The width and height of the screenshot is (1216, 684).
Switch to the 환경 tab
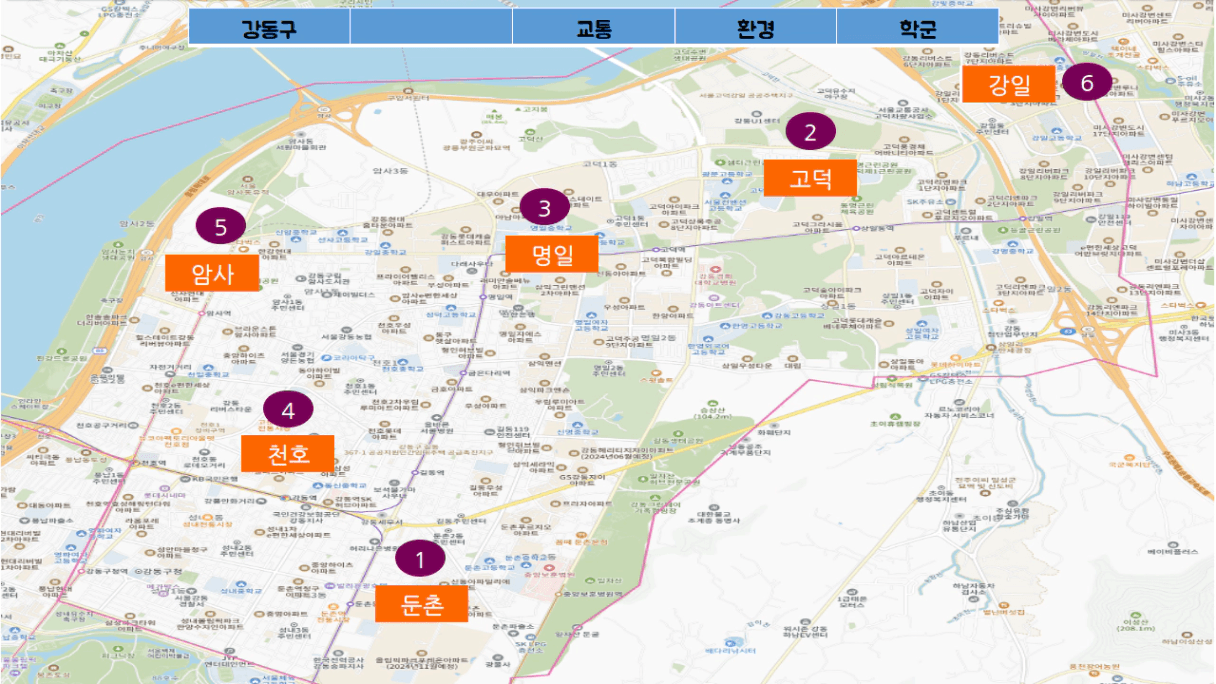click(756, 27)
